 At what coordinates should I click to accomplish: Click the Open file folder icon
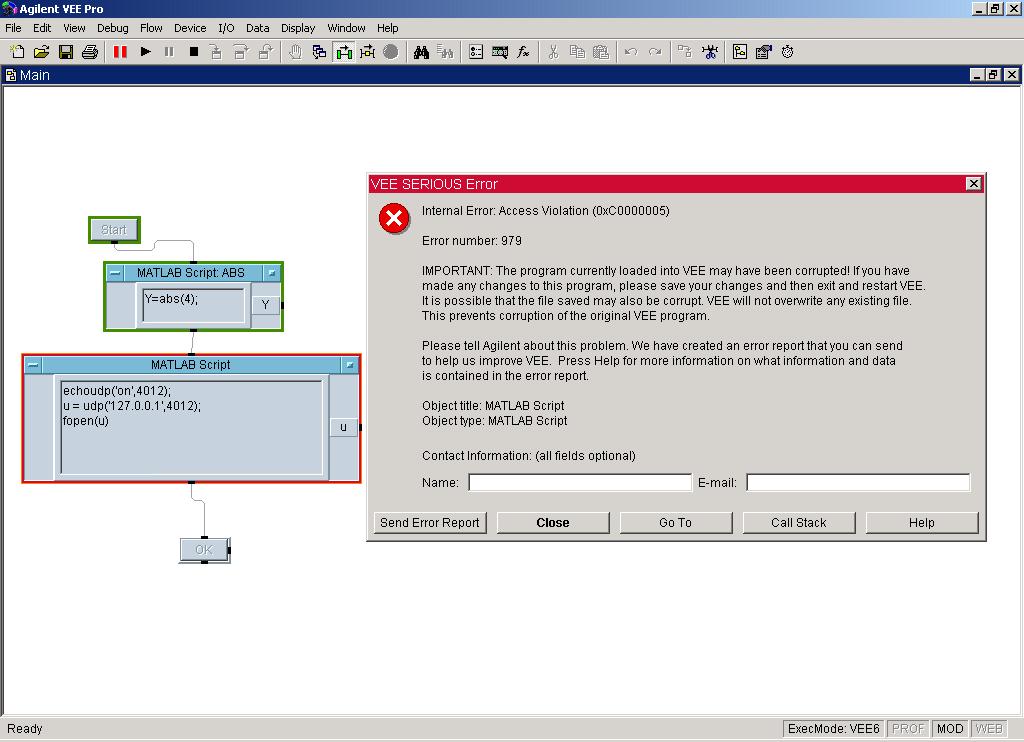pos(42,52)
